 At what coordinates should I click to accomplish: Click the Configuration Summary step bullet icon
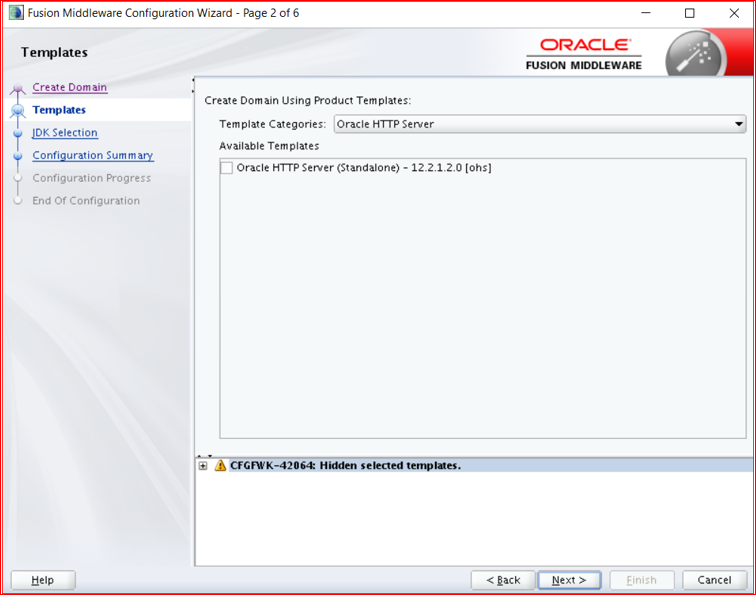[18, 156]
